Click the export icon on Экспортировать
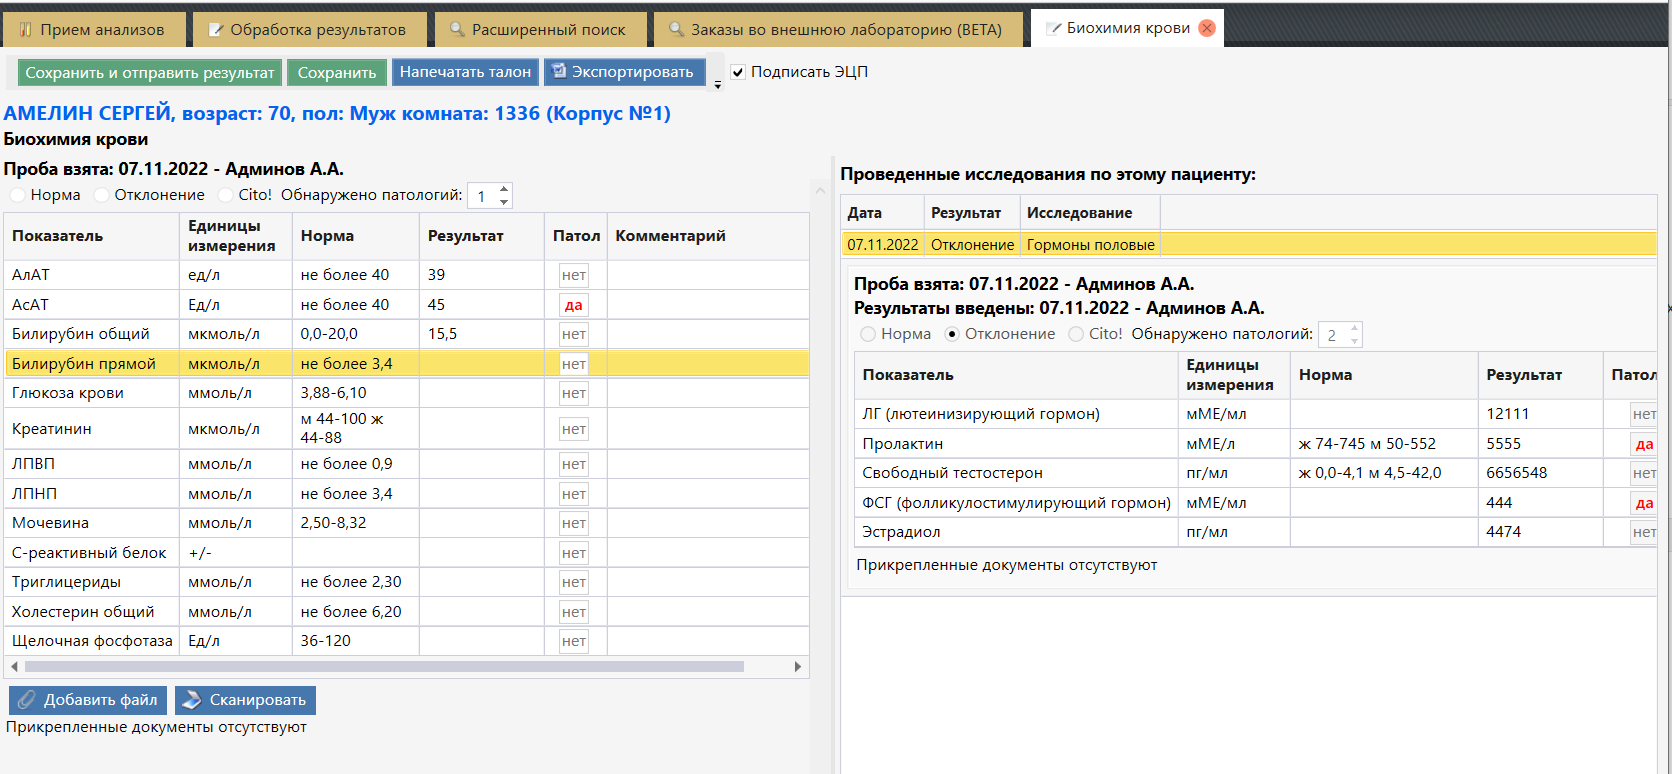Screen dimensions: 1672x774 click(x=559, y=72)
